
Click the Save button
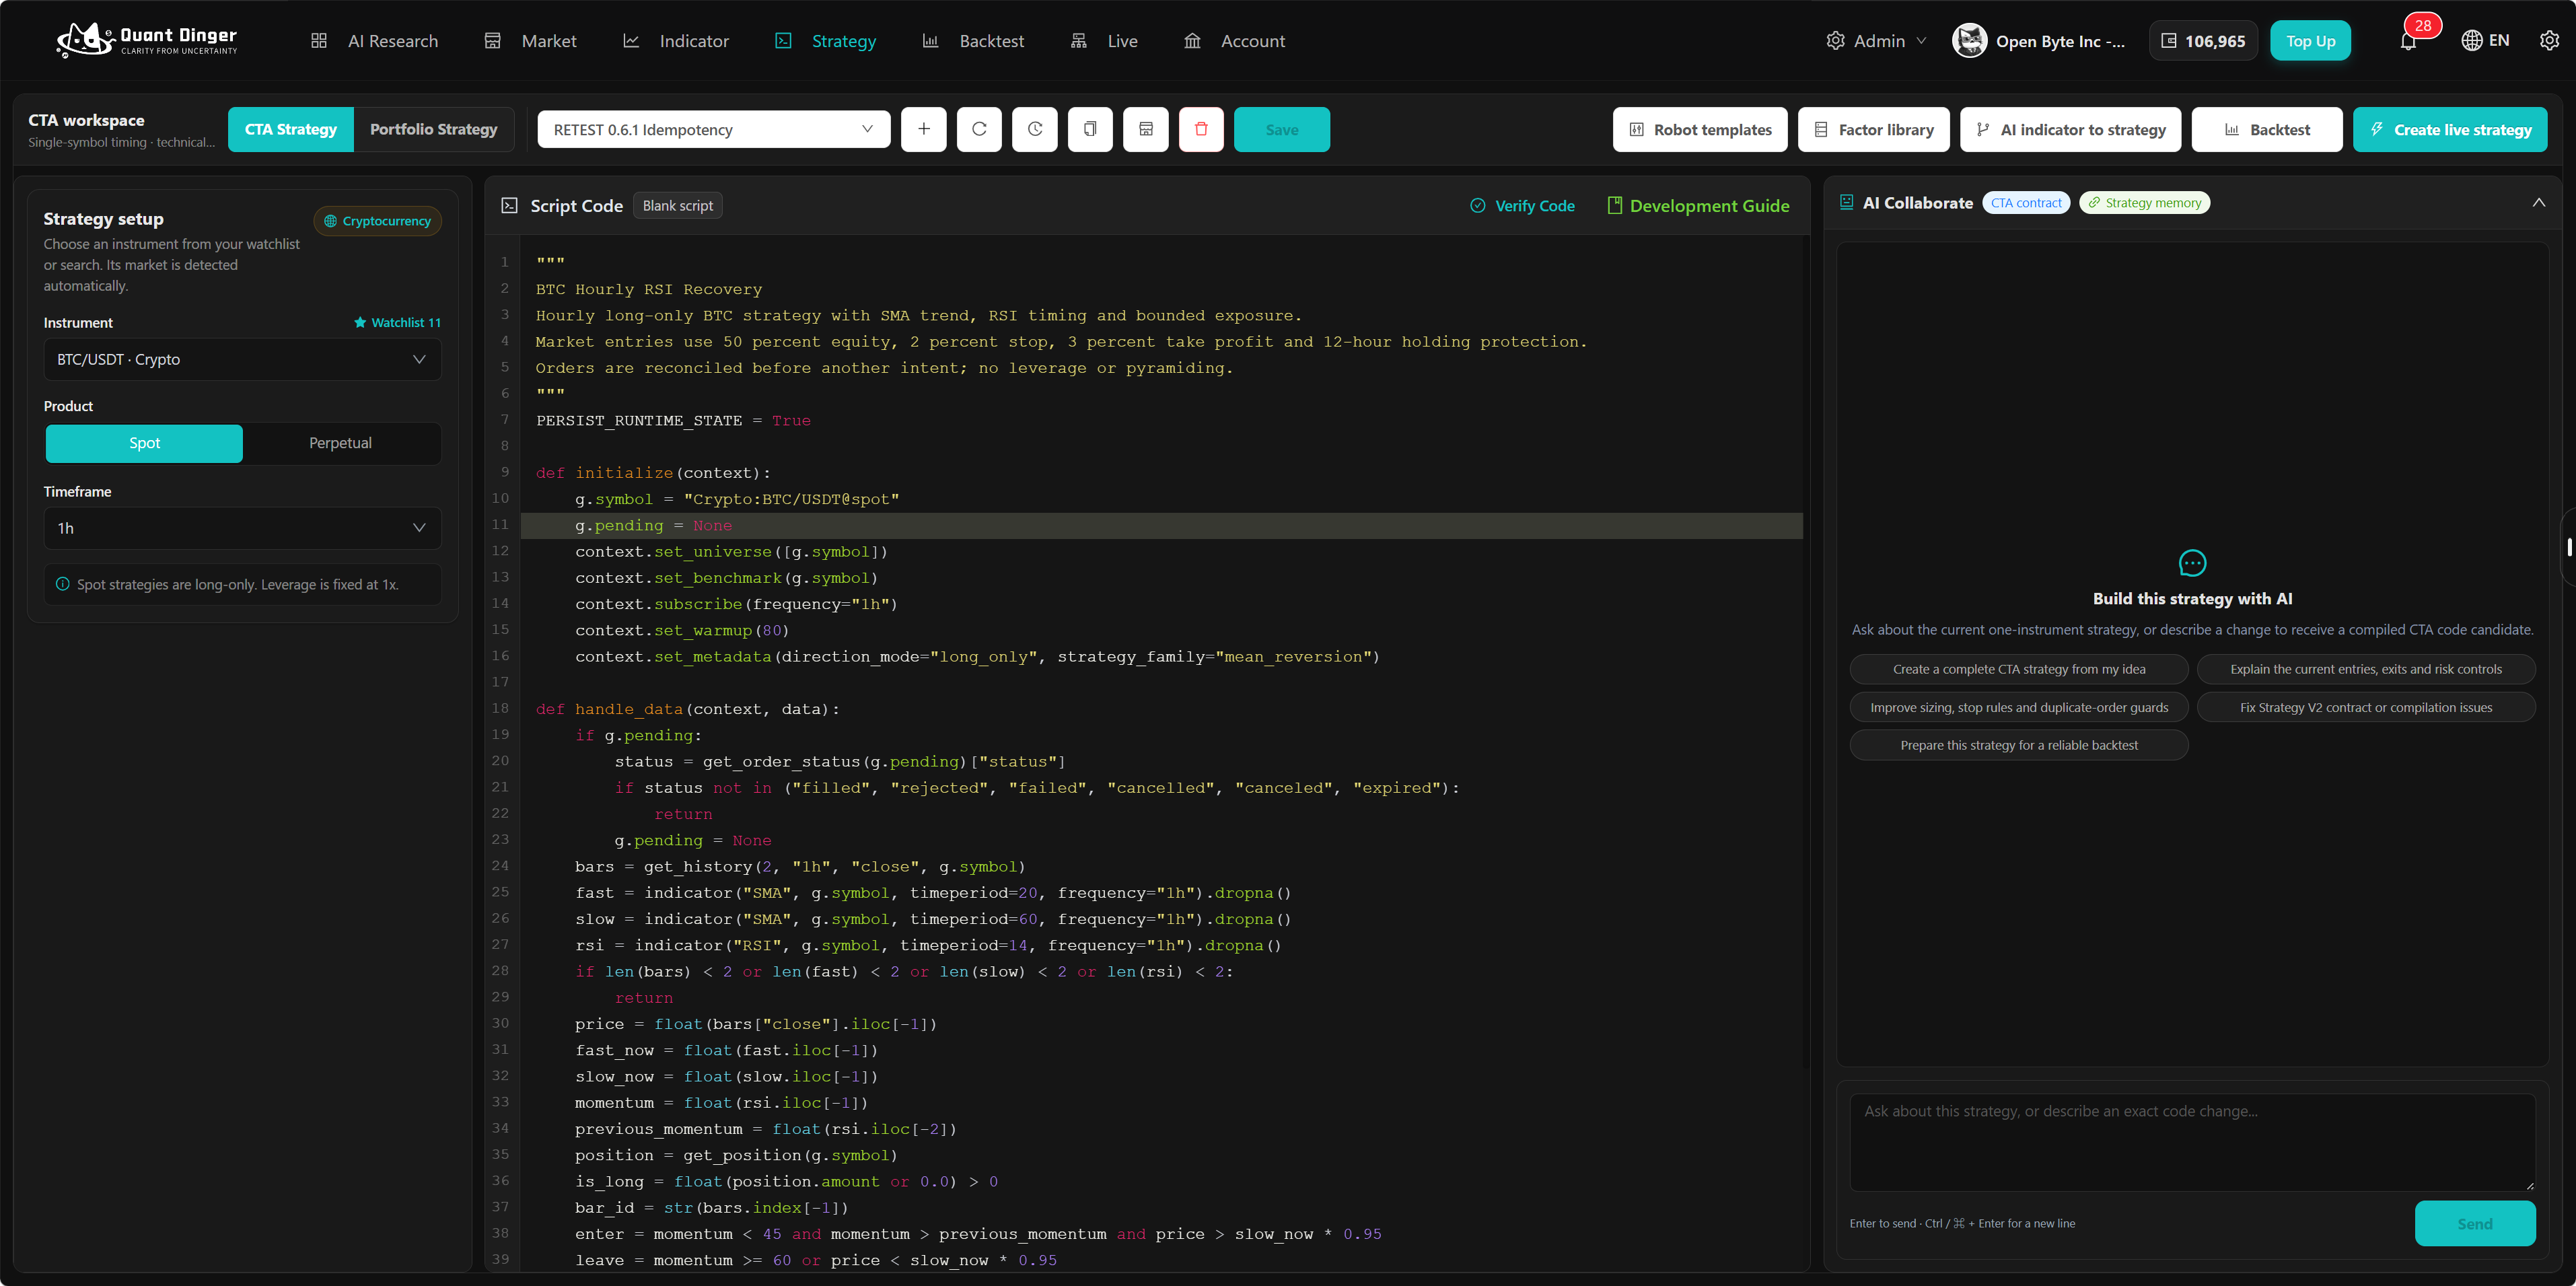[x=1281, y=129]
